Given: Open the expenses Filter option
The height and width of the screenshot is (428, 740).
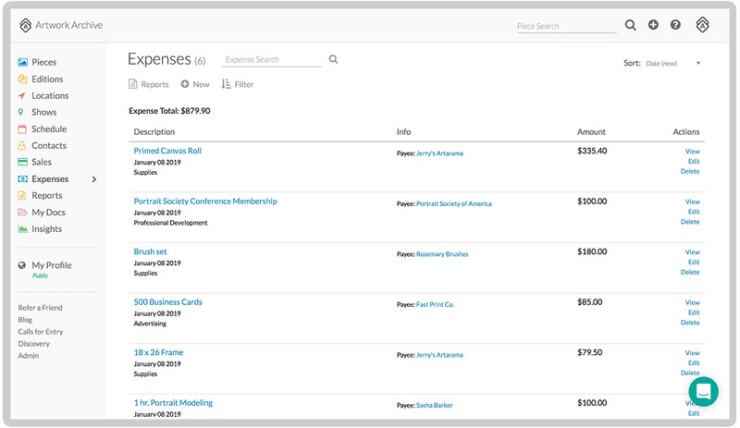Looking at the screenshot, I should (238, 85).
